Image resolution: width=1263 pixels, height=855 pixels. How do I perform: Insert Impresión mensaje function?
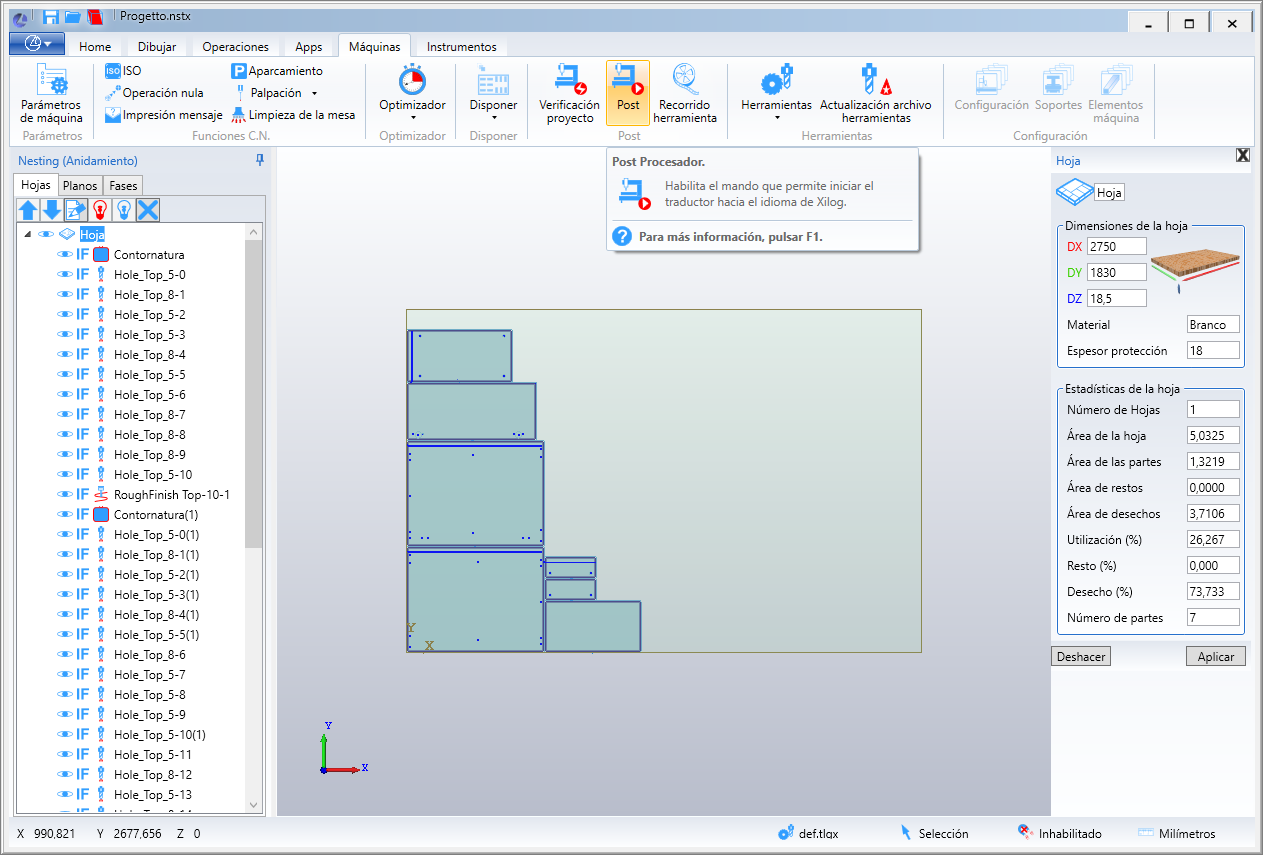(164, 115)
